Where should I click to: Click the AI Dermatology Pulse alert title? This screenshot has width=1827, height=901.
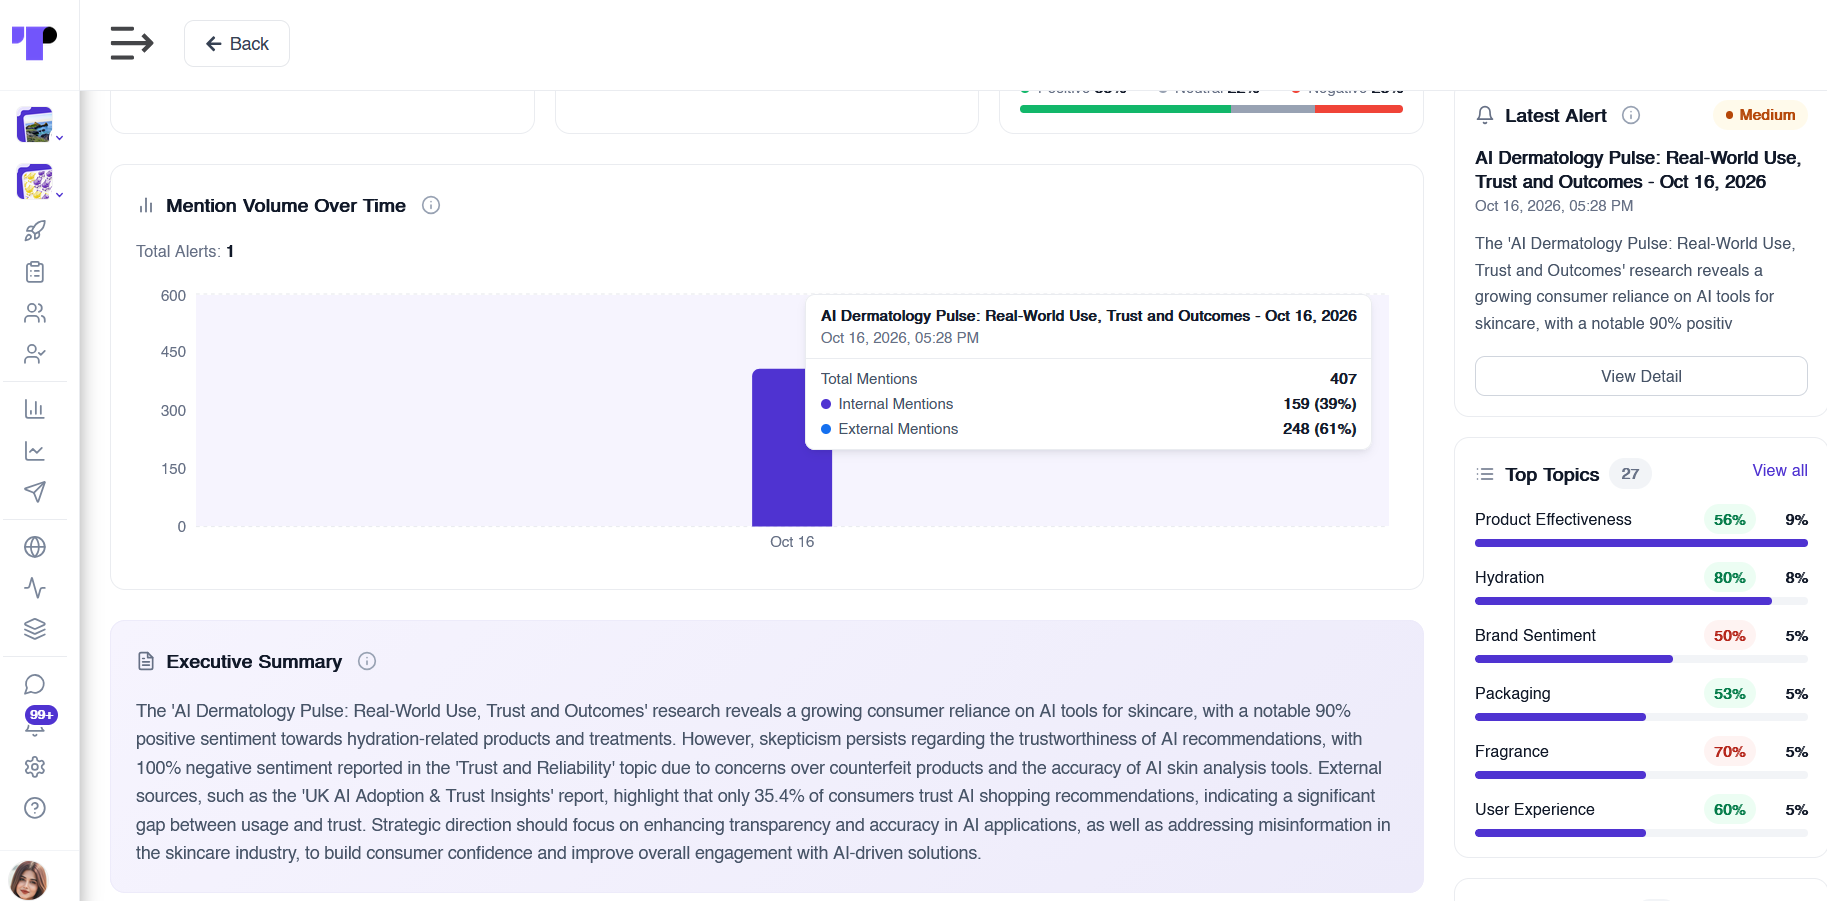pyautogui.click(x=1638, y=170)
